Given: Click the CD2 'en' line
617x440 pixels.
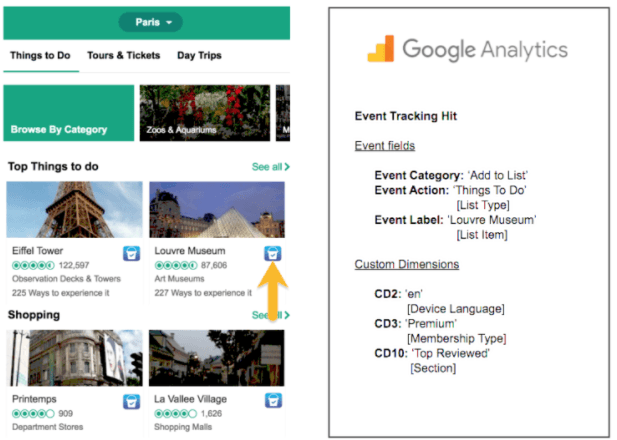Looking at the screenshot, I should (x=398, y=294).
